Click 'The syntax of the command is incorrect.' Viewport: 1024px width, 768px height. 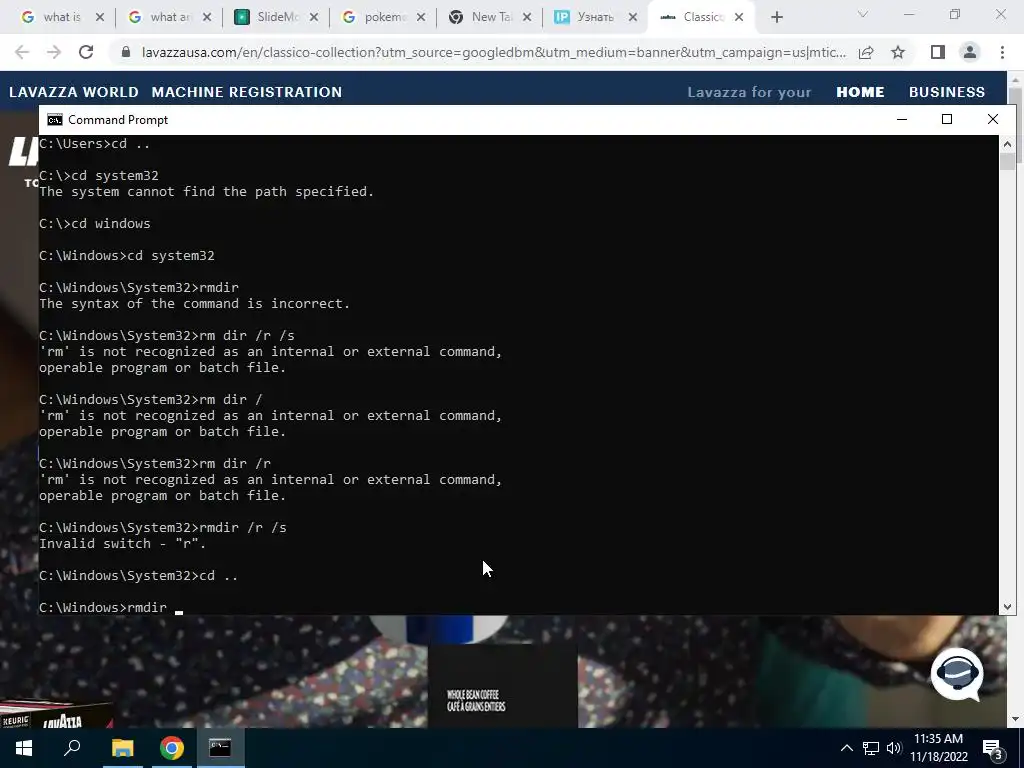(195, 304)
